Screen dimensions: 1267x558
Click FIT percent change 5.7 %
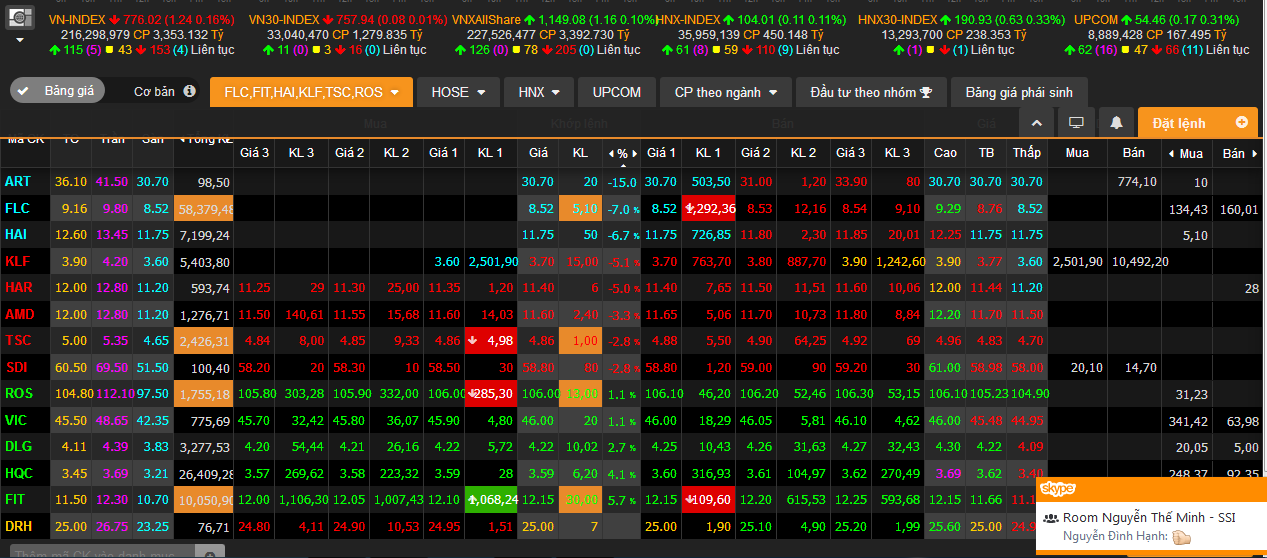pos(622,499)
